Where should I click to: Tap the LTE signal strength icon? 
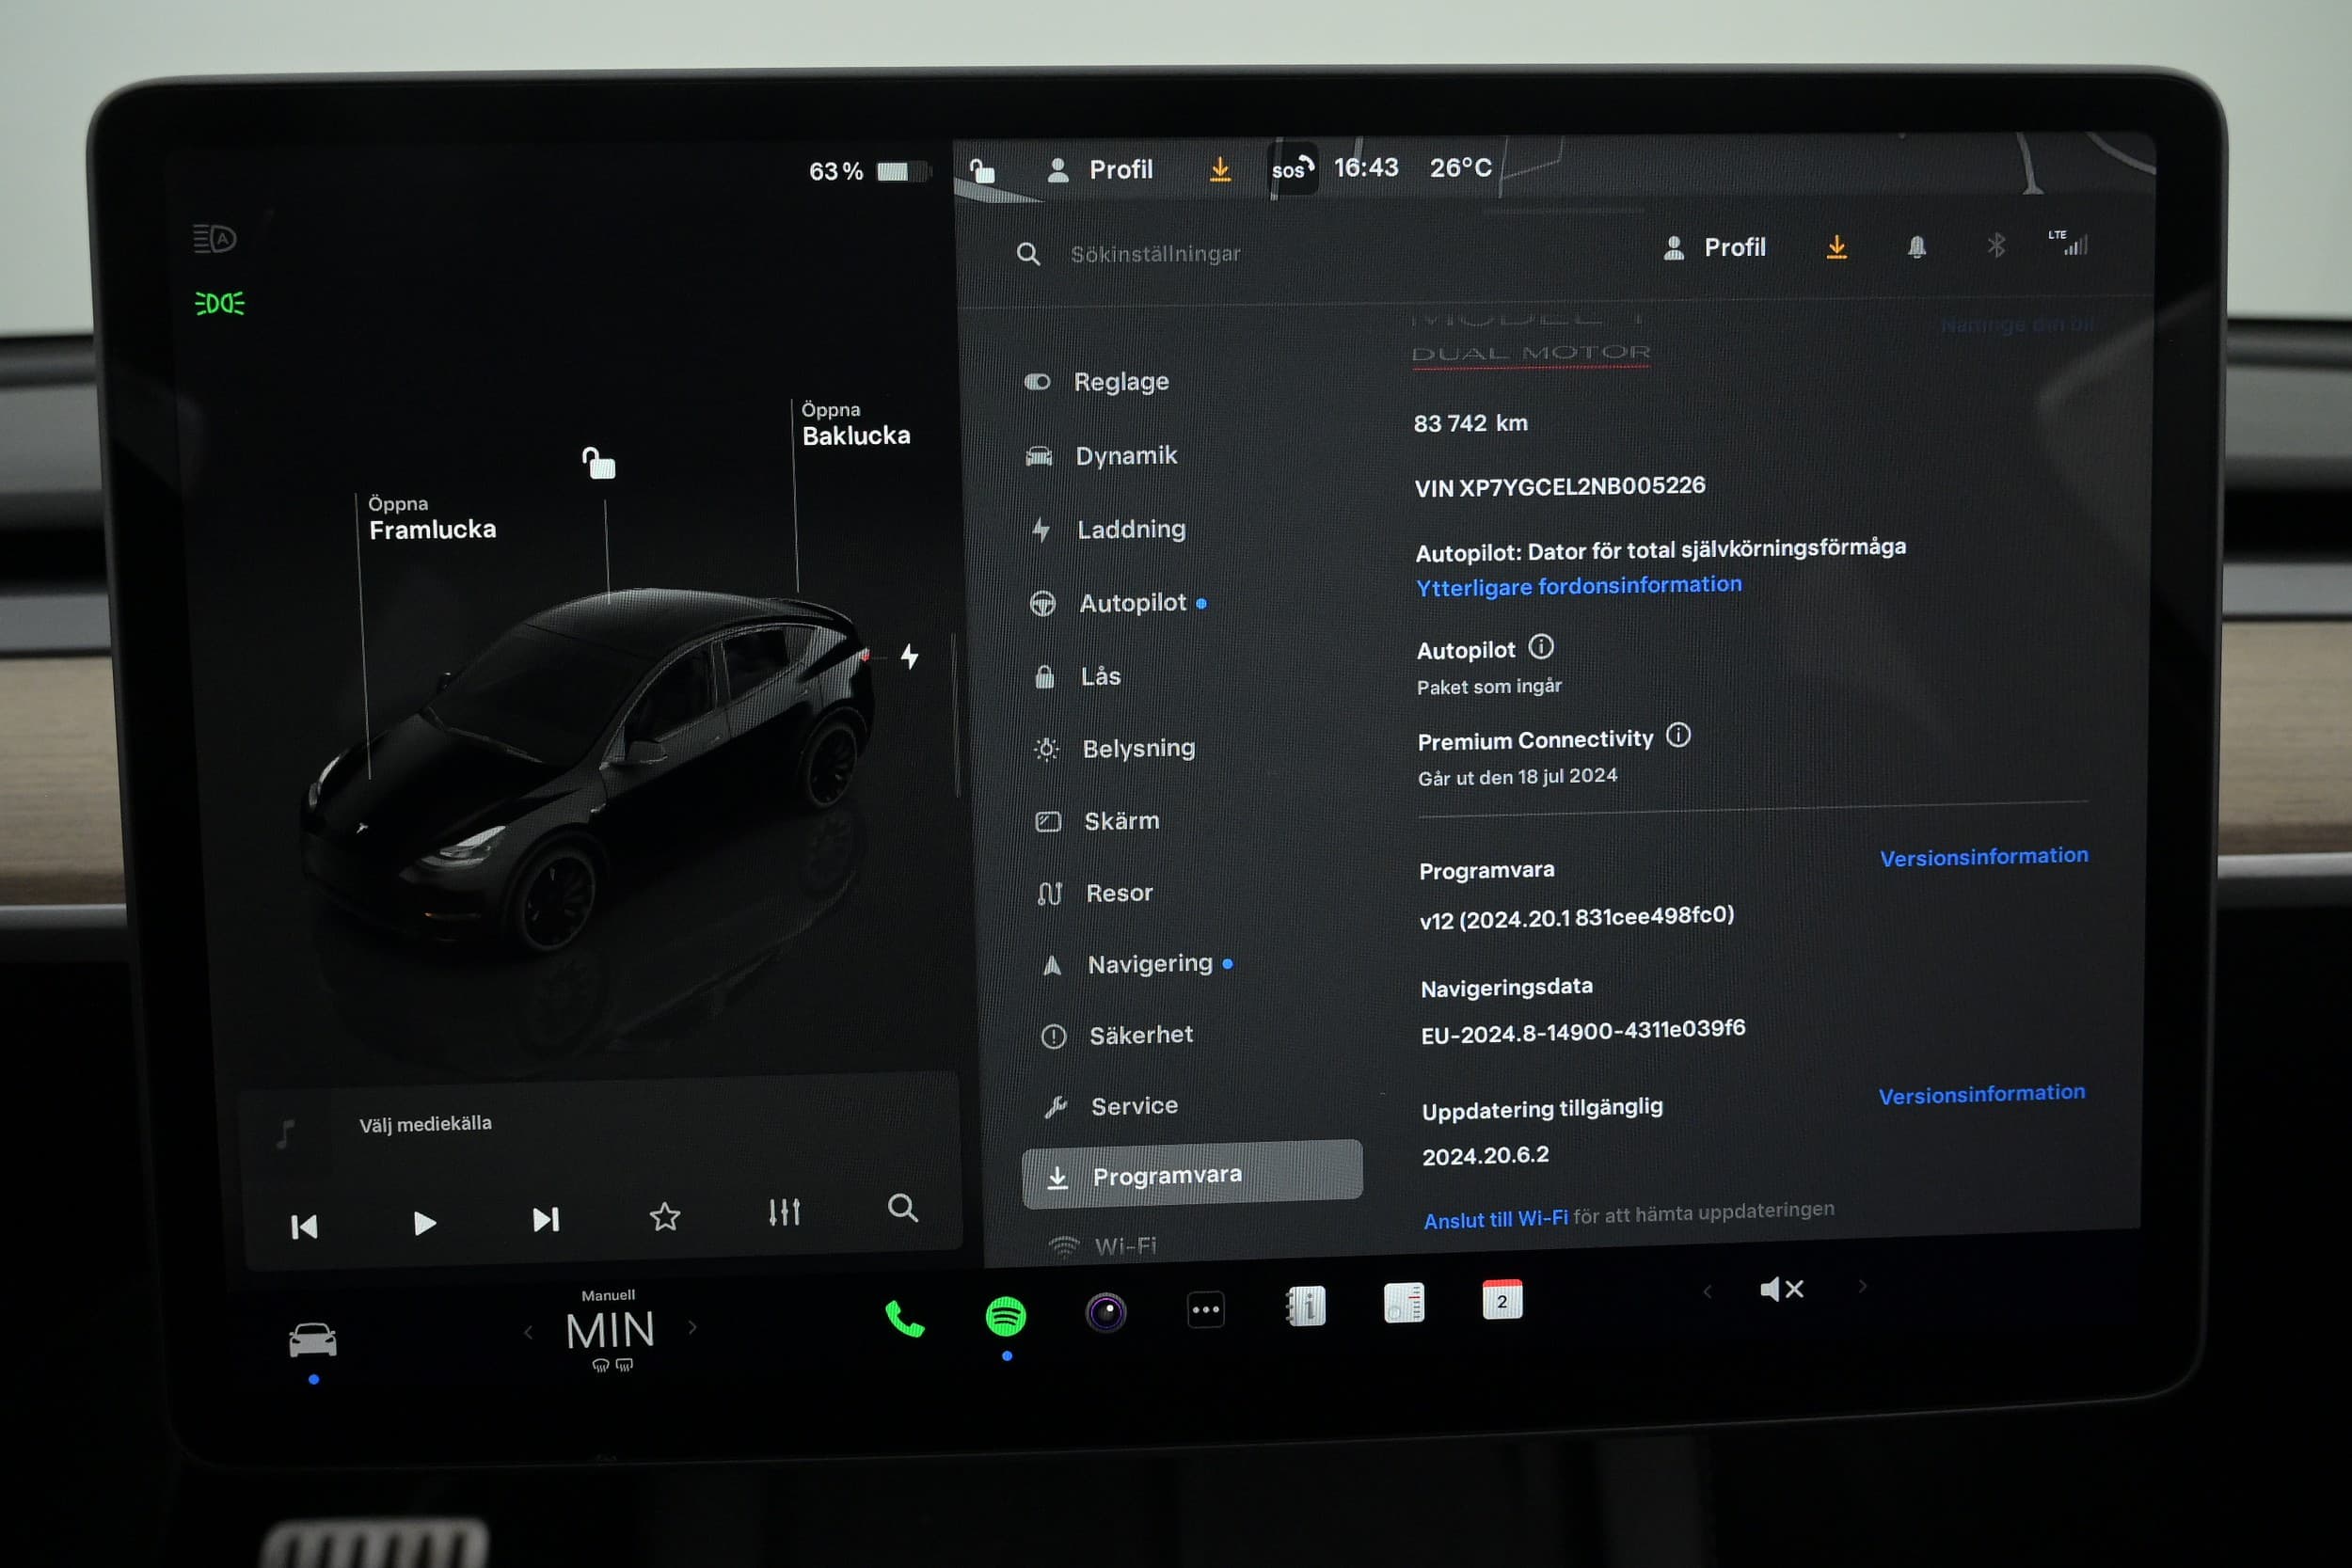2068,242
